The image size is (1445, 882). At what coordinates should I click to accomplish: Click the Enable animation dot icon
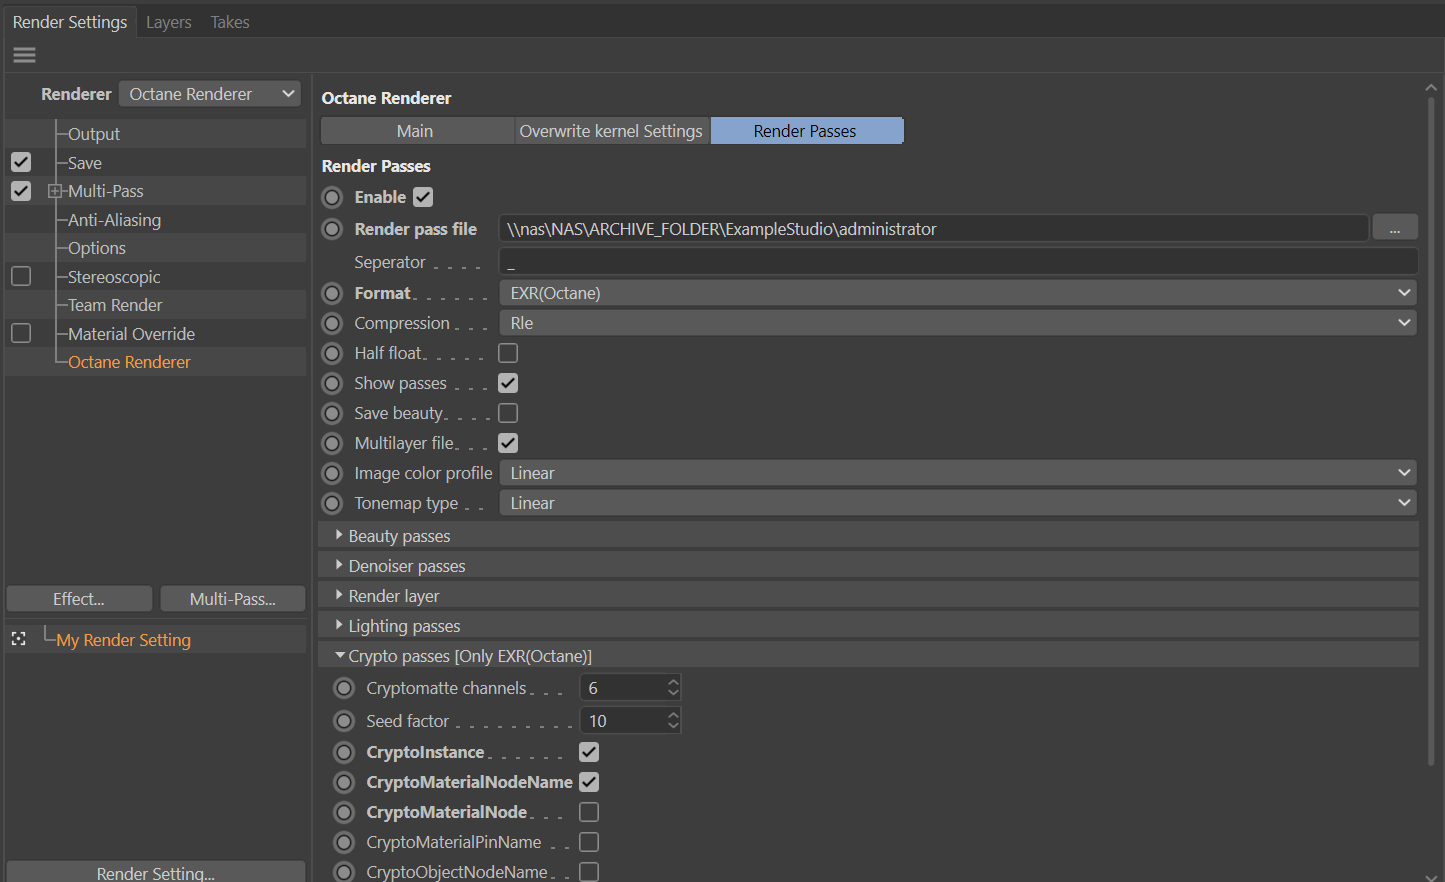[x=333, y=197]
